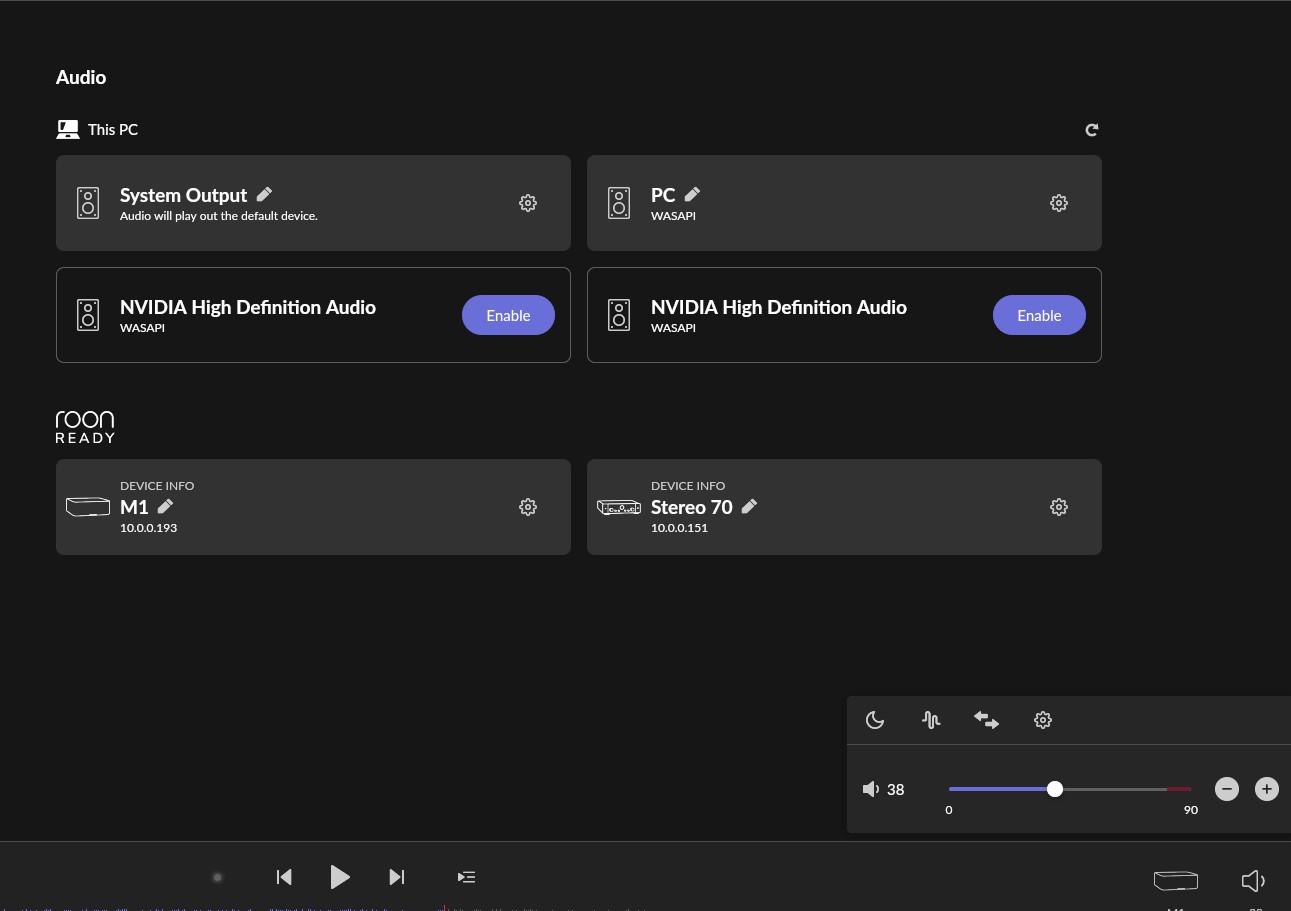
Task: Open the play queue icon
Action: pyautogui.click(x=466, y=877)
